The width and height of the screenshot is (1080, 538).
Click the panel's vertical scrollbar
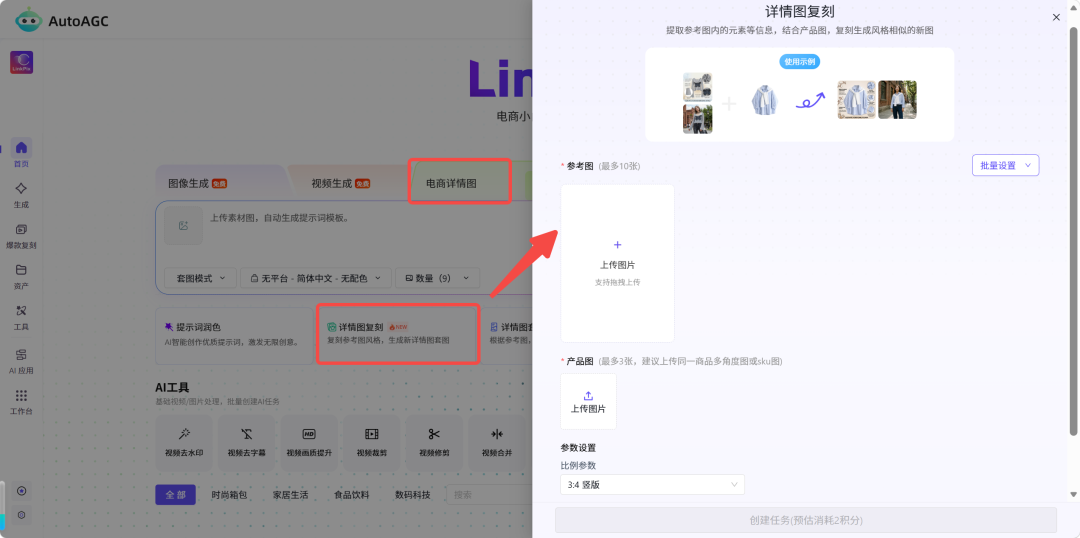click(x=1073, y=231)
